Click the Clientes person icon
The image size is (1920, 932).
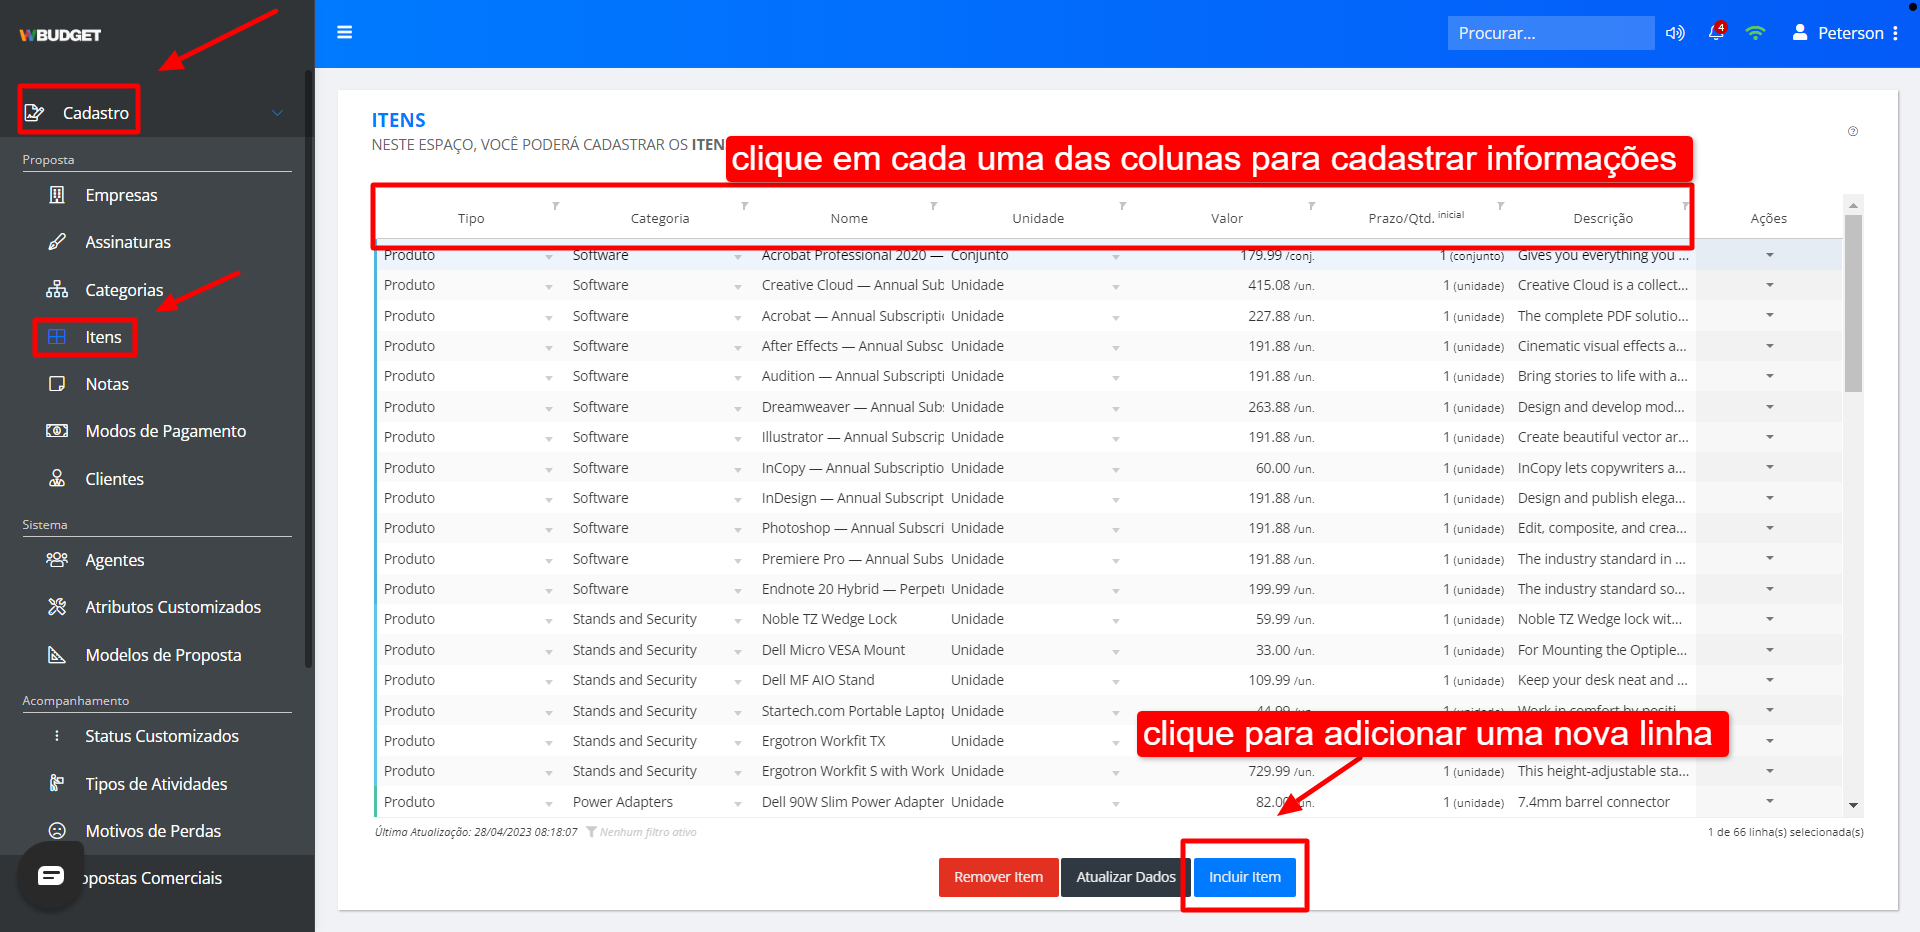coord(57,479)
